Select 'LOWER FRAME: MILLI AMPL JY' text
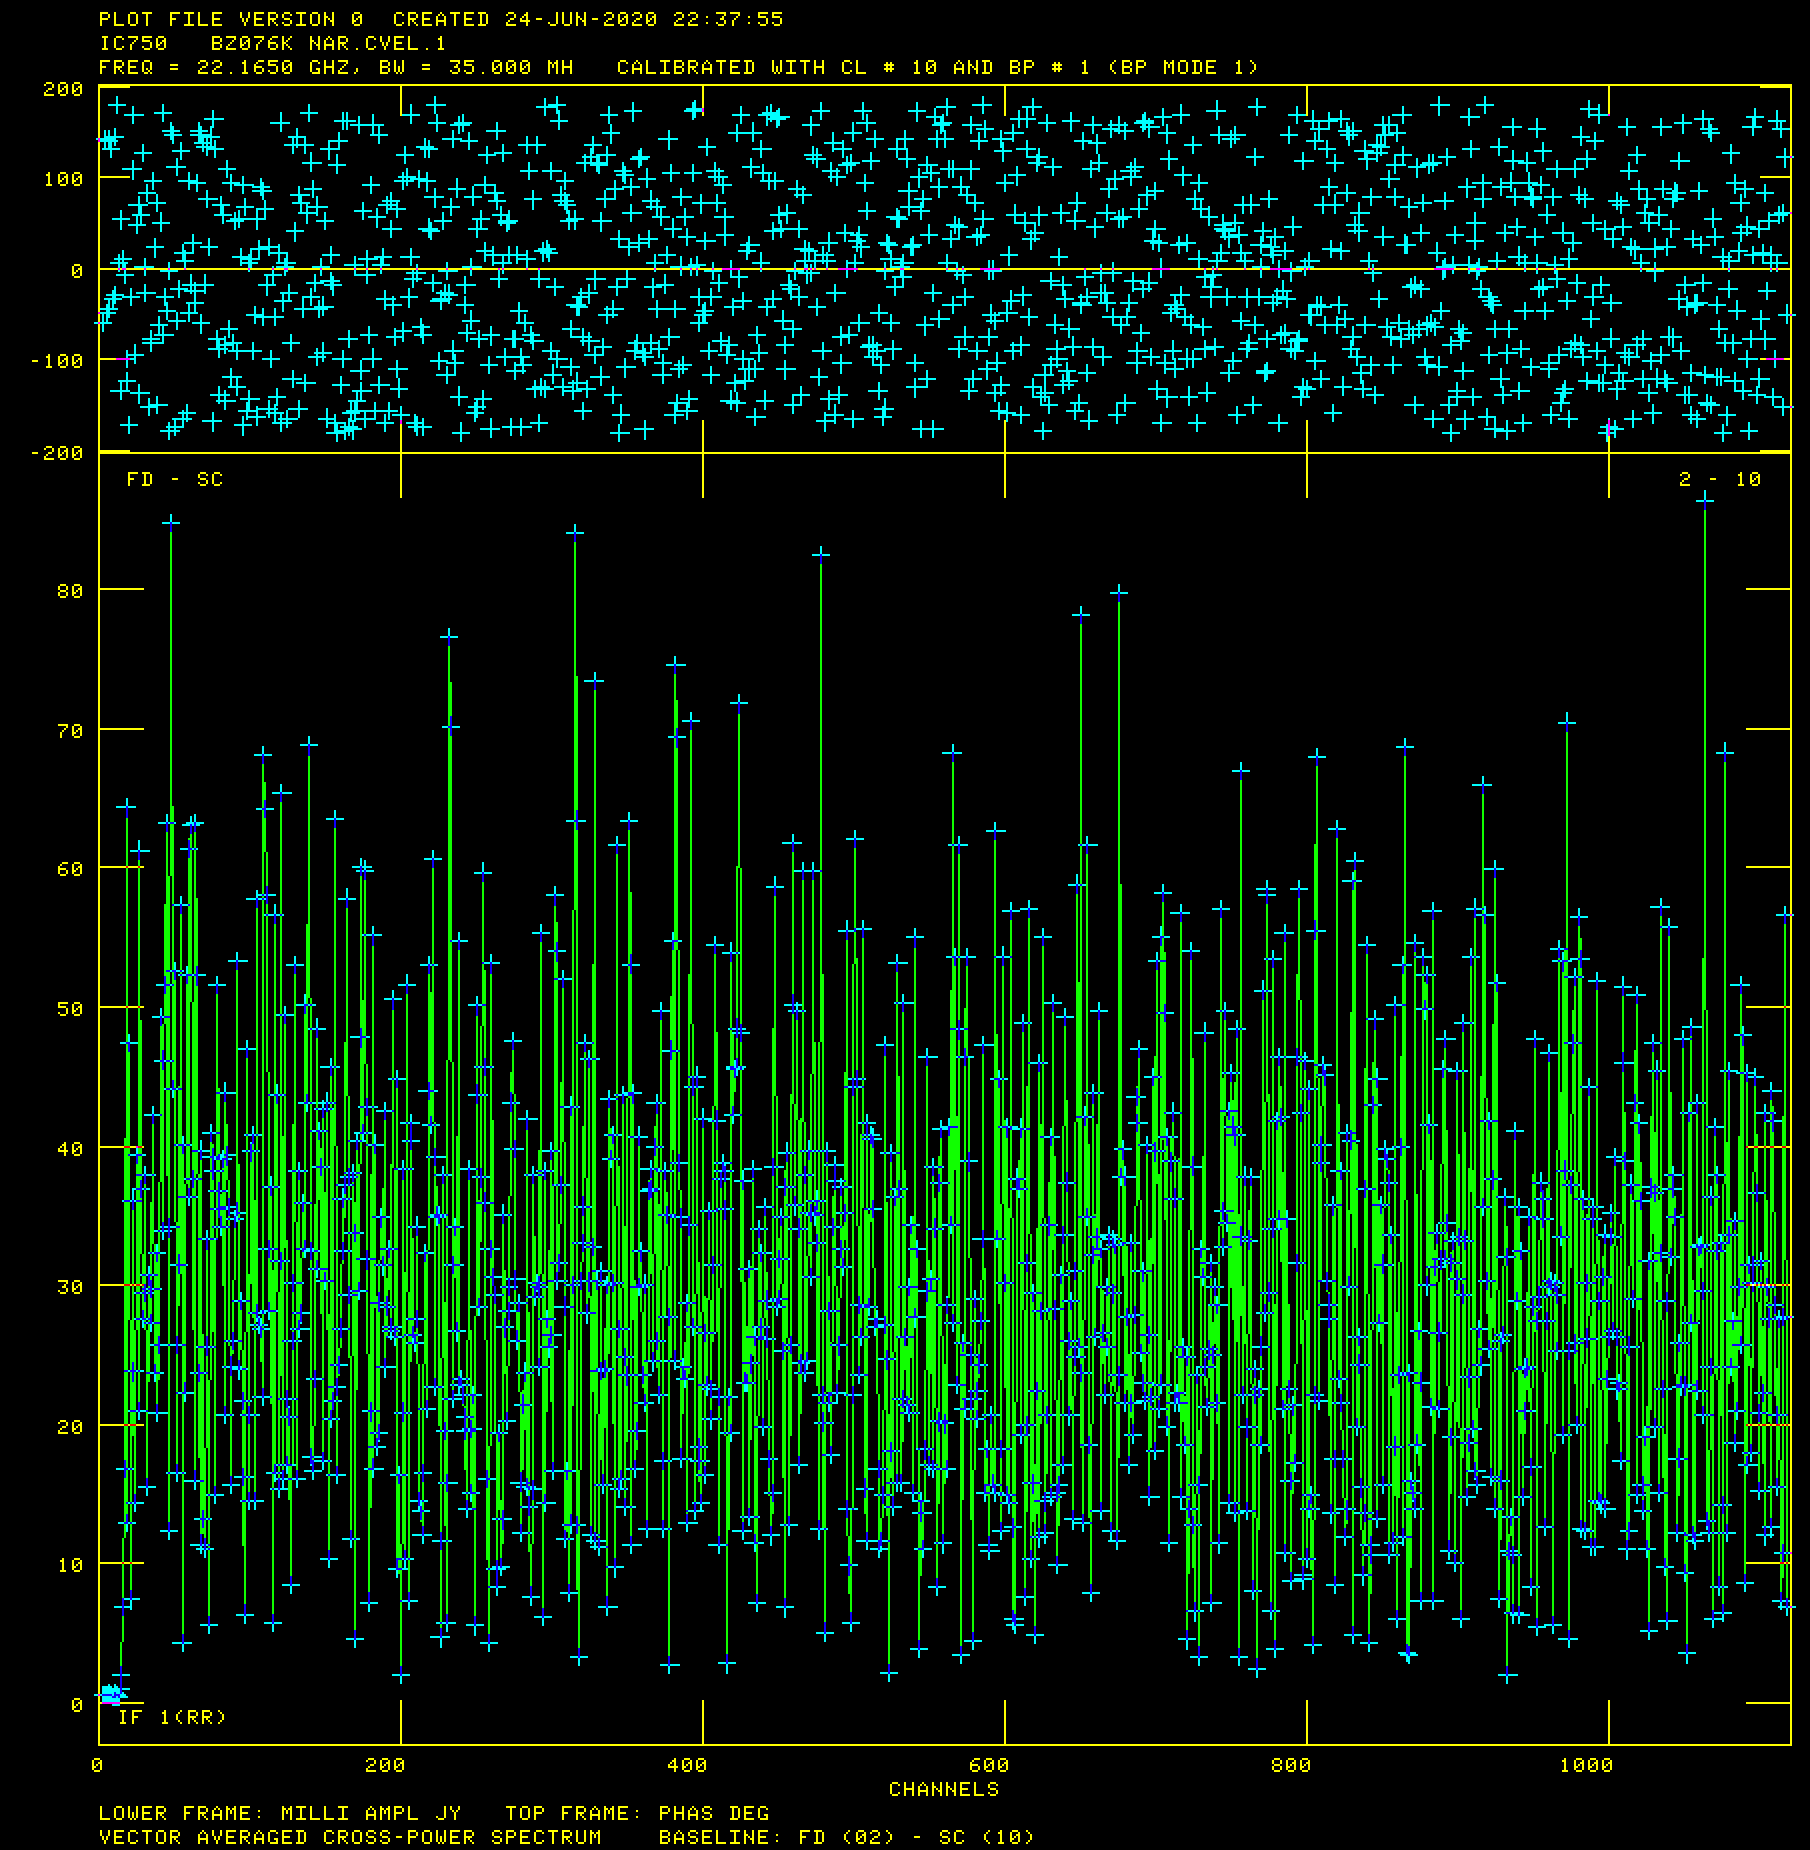 coord(280,1813)
